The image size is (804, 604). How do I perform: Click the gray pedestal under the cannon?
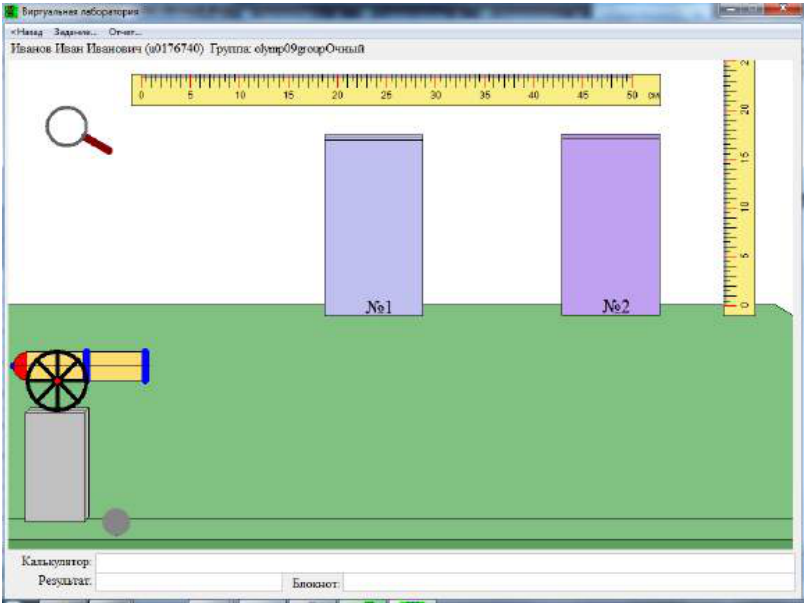coord(56,465)
